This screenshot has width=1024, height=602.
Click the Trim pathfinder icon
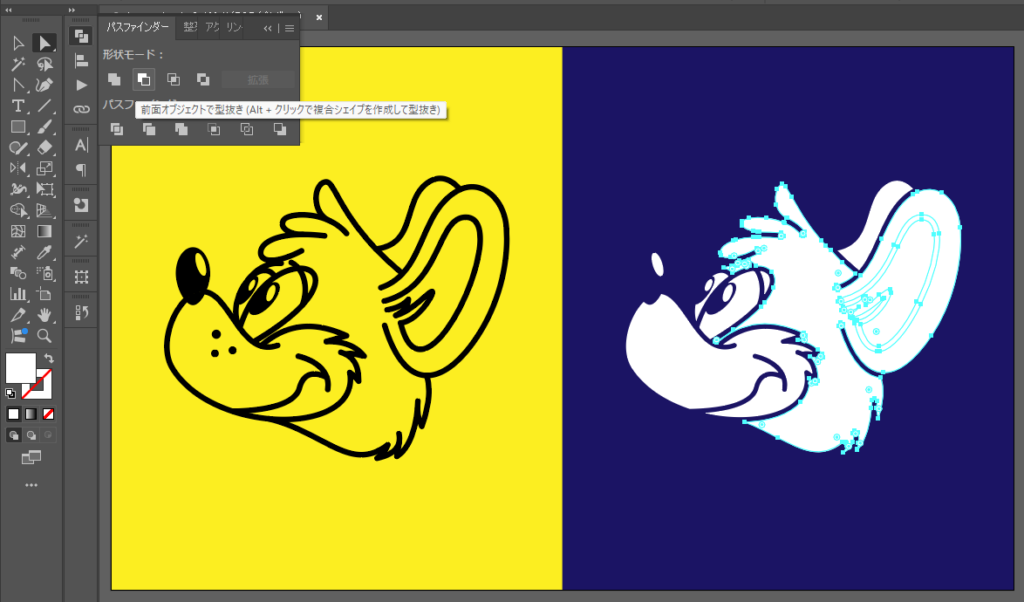150,129
